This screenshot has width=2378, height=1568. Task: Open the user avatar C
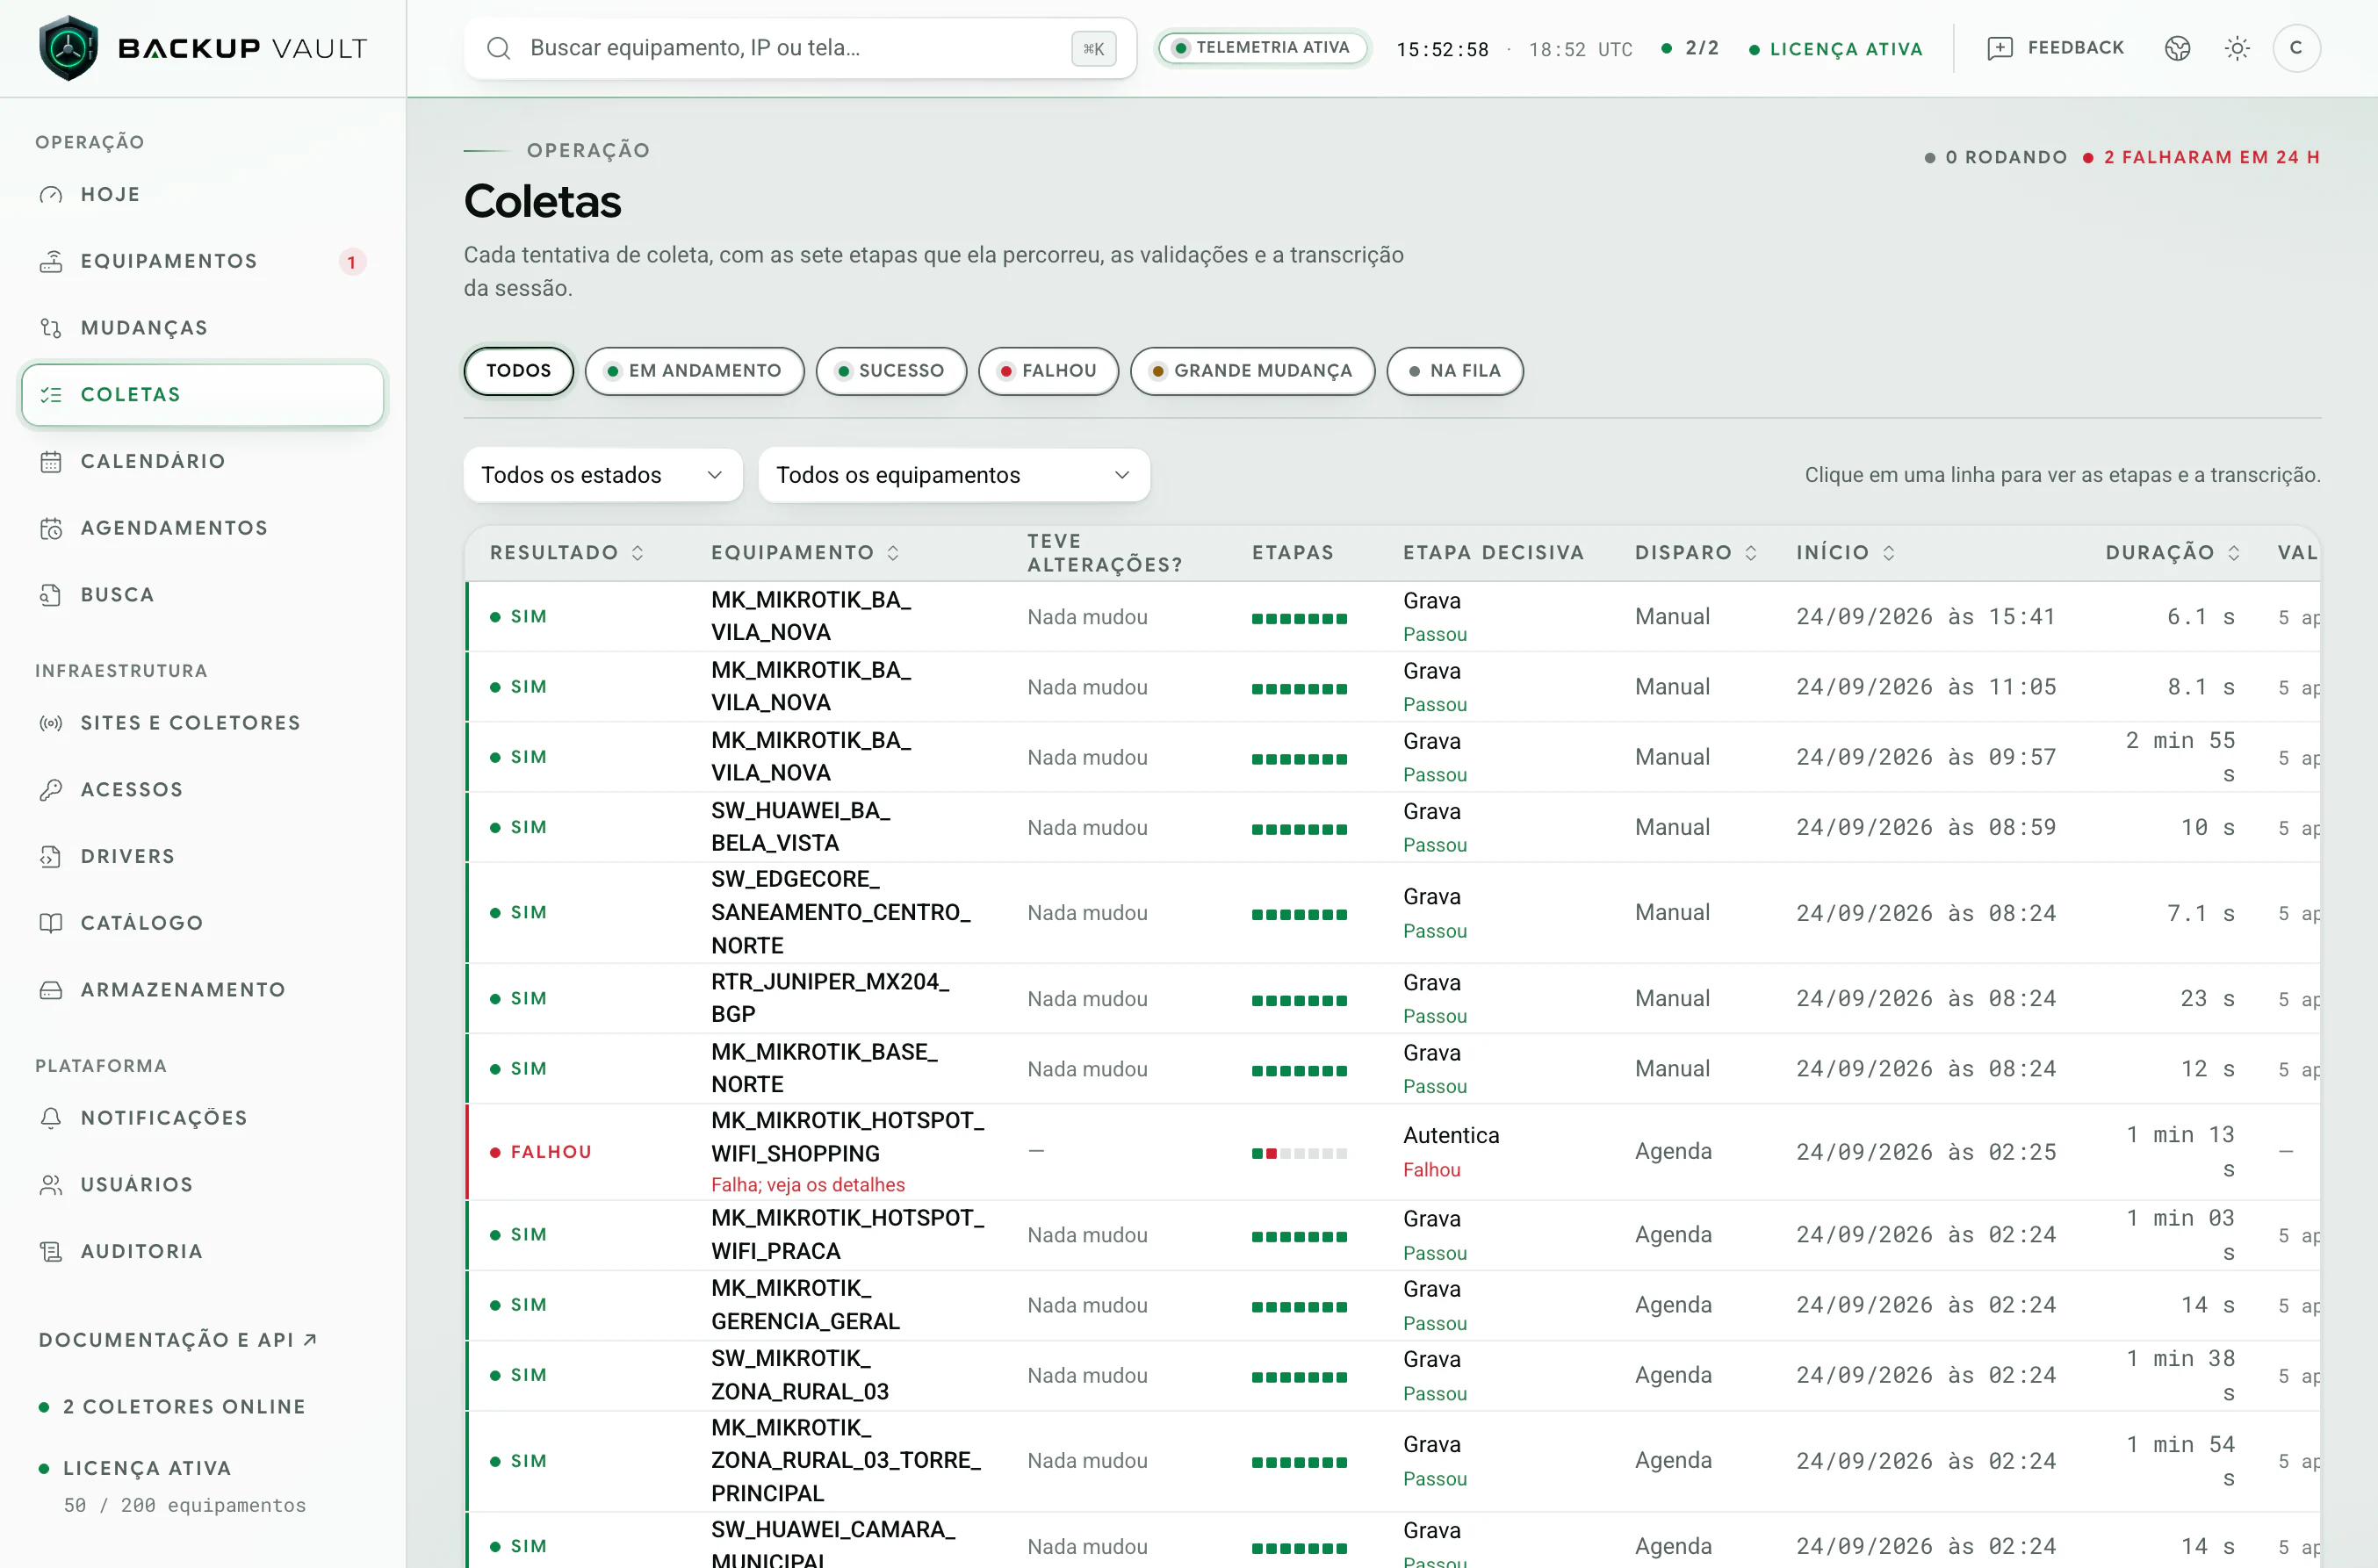click(2296, 48)
